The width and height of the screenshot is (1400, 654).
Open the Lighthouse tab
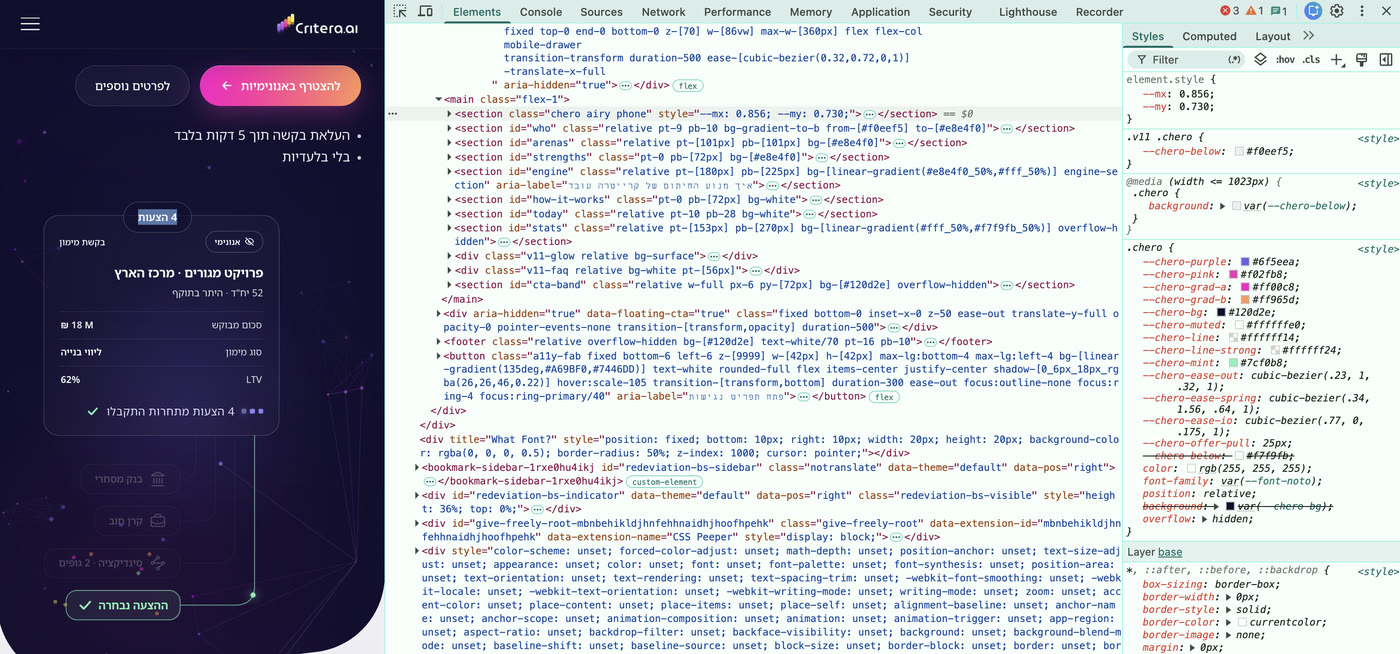[x=1028, y=12]
